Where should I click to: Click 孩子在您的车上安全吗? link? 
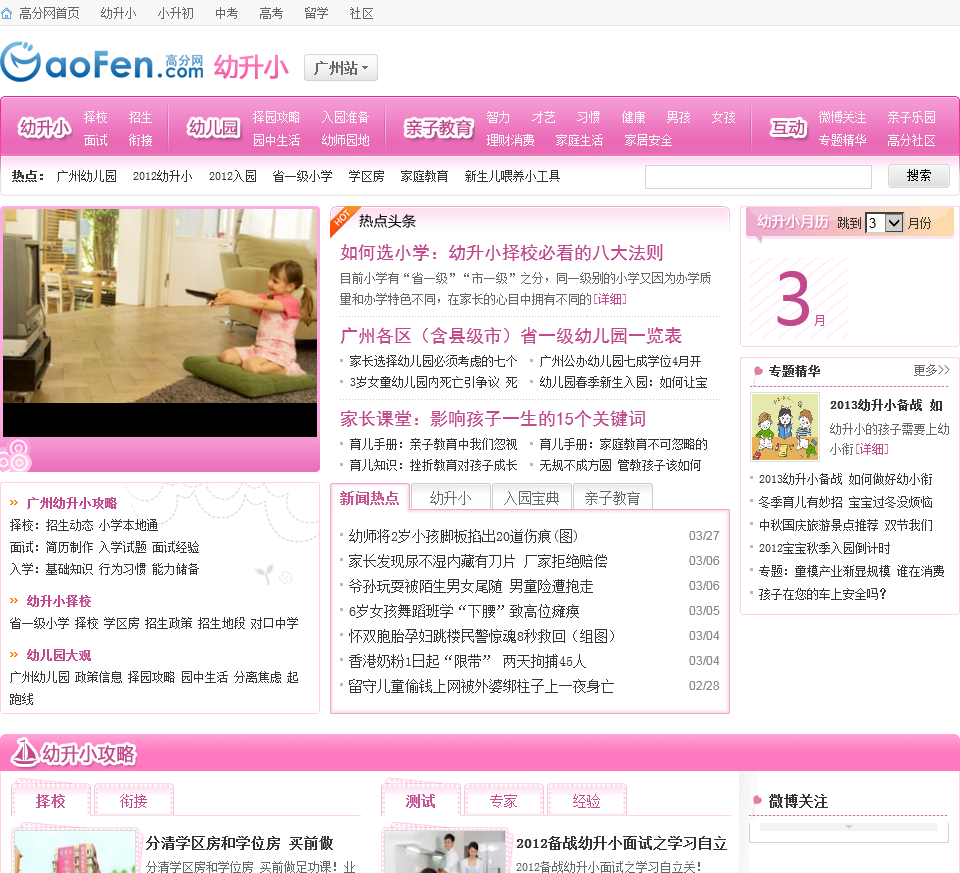[822, 594]
